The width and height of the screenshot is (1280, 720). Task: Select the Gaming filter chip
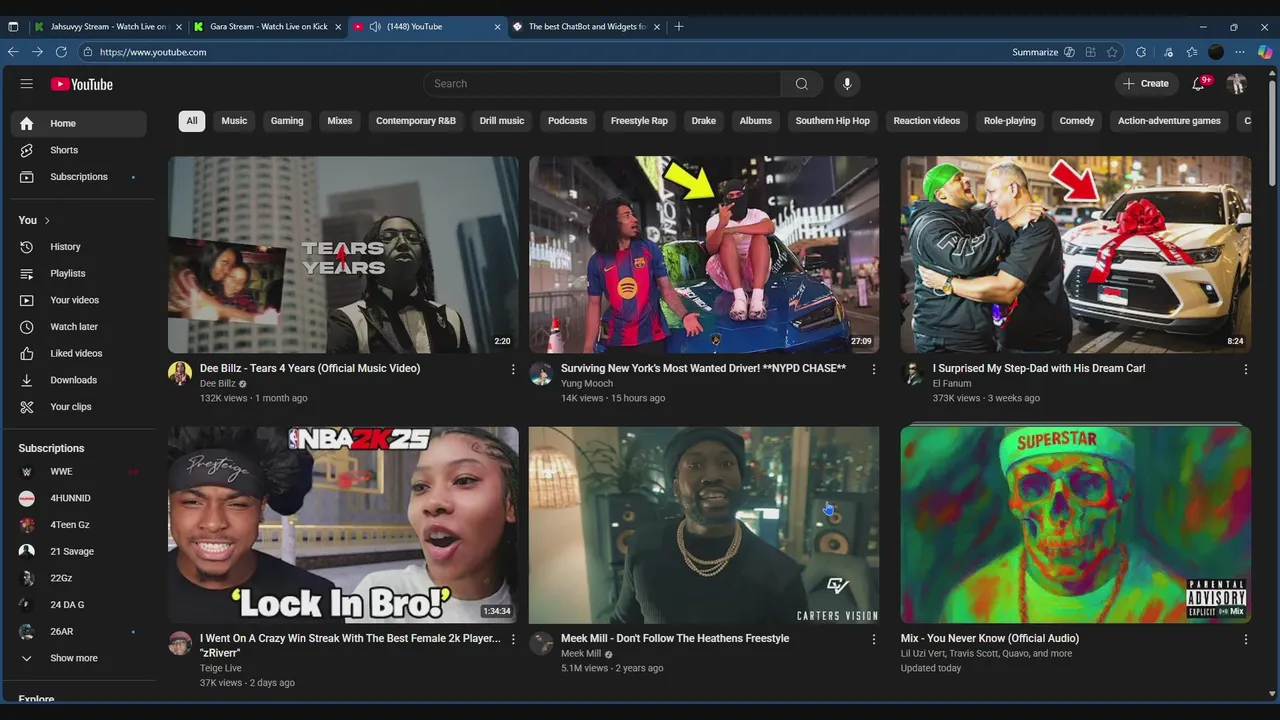[287, 121]
